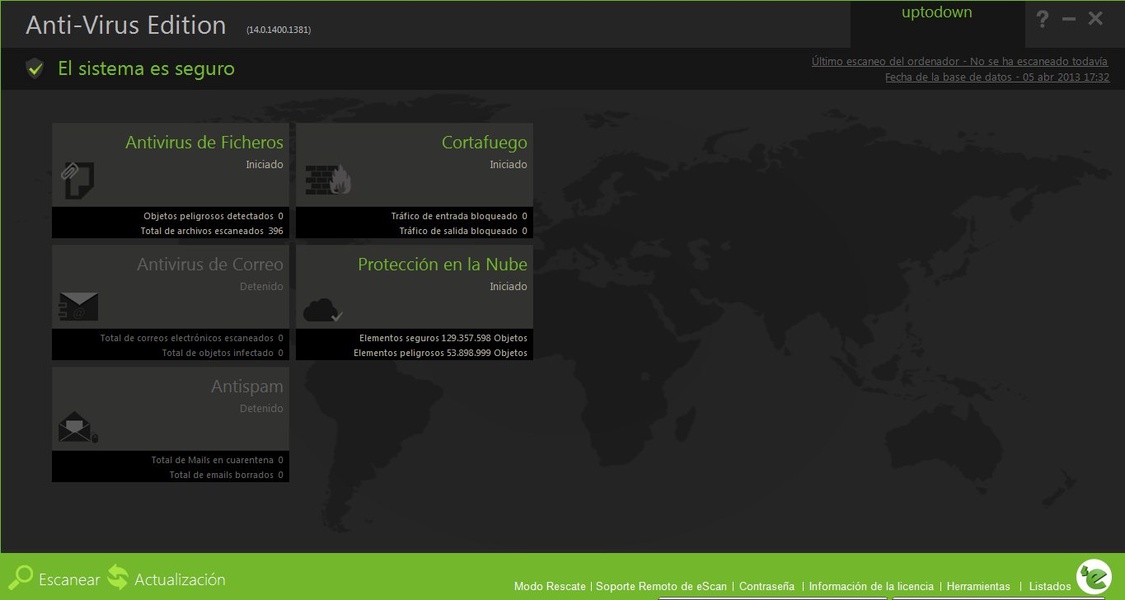Viewport: 1125px width, 600px height.
Task: Click the eScan logo in bottom corner
Action: (1093, 577)
